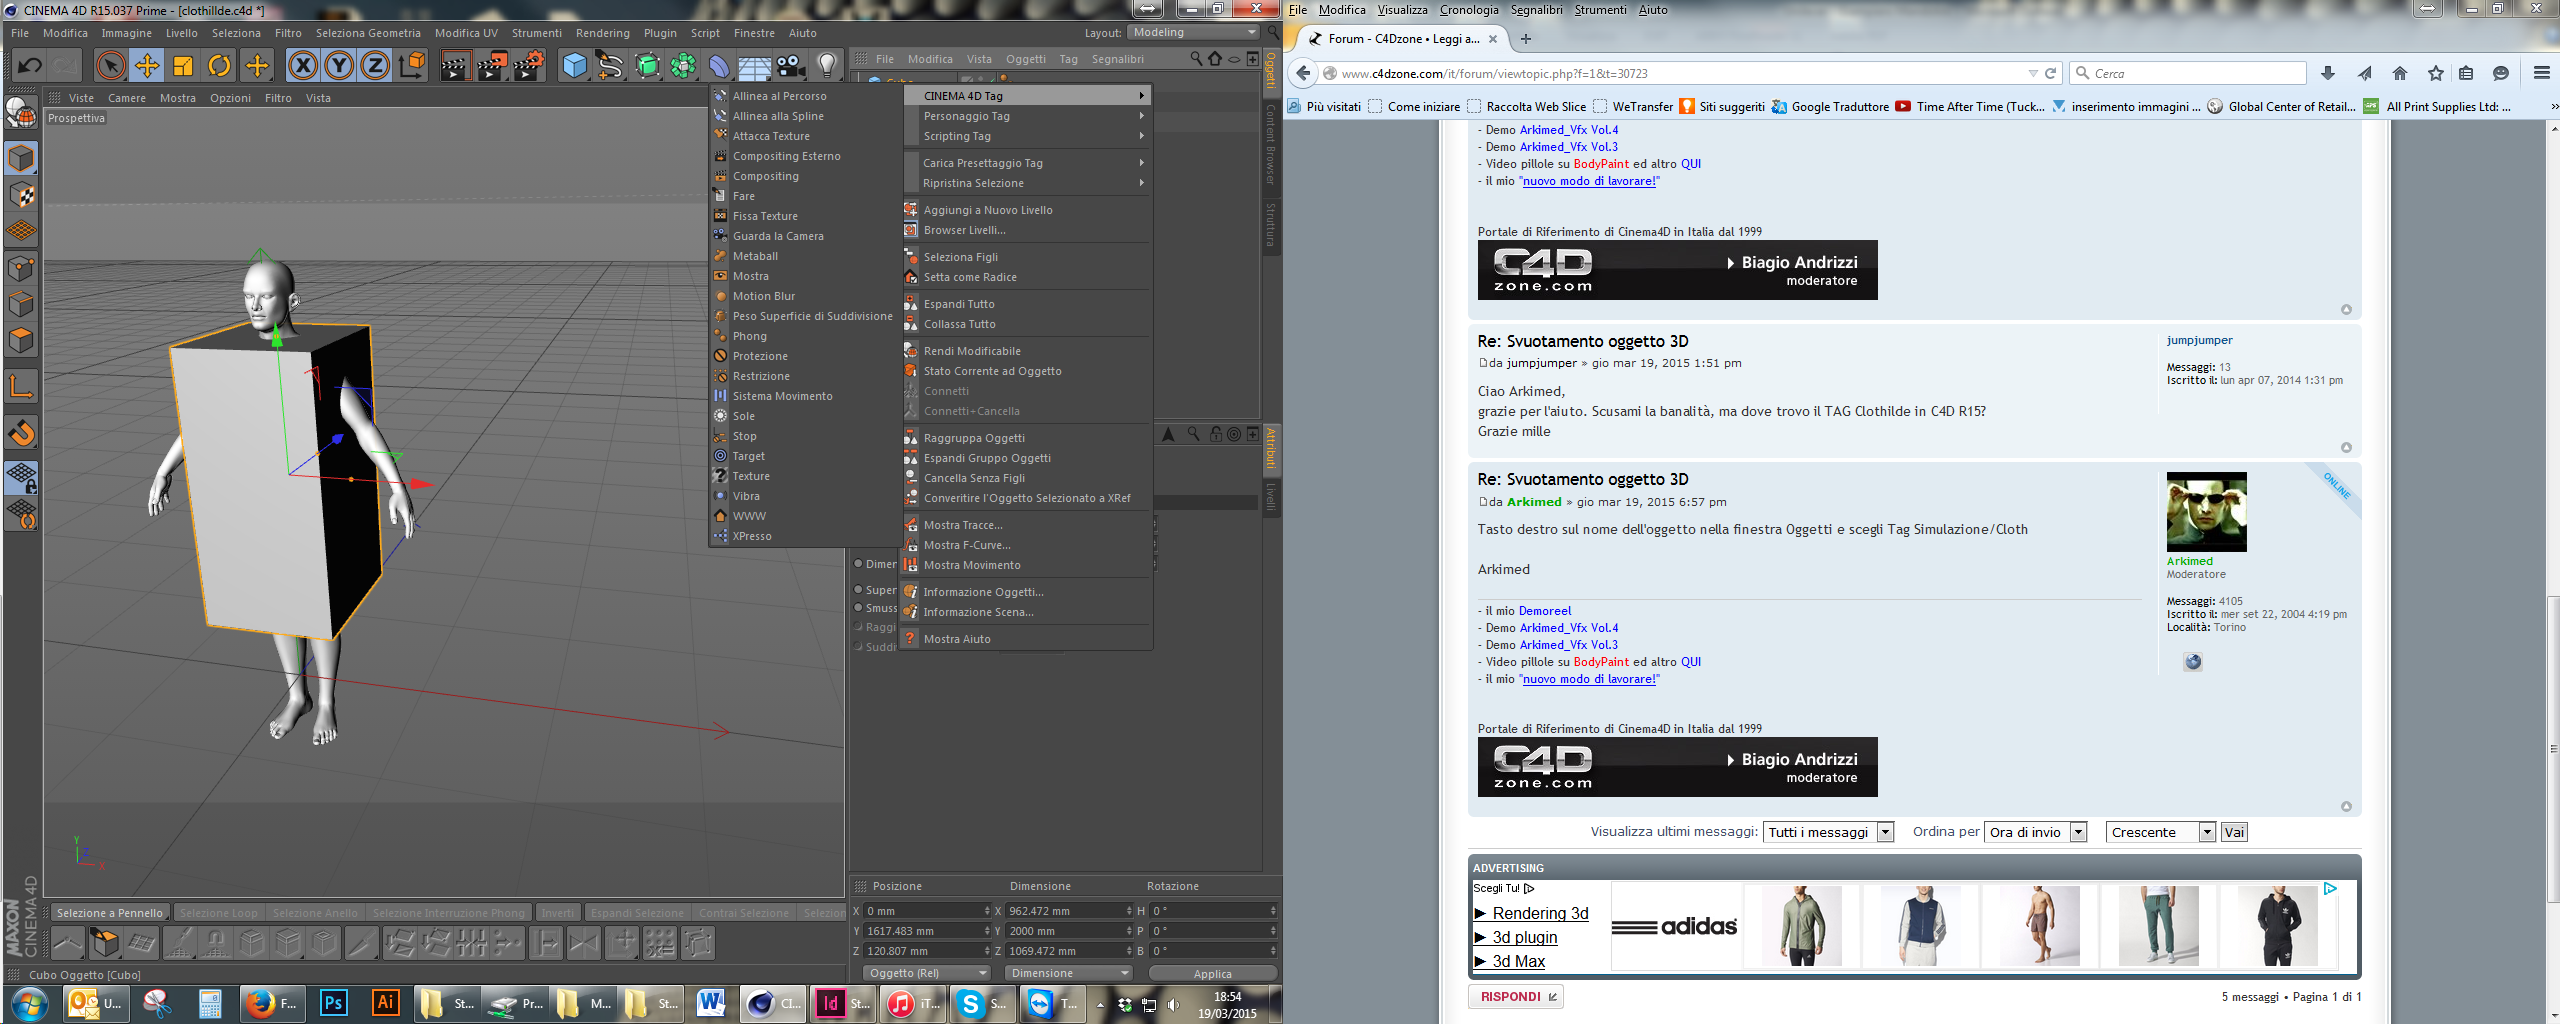Toggle the X axis lock

pyautogui.click(x=302, y=66)
